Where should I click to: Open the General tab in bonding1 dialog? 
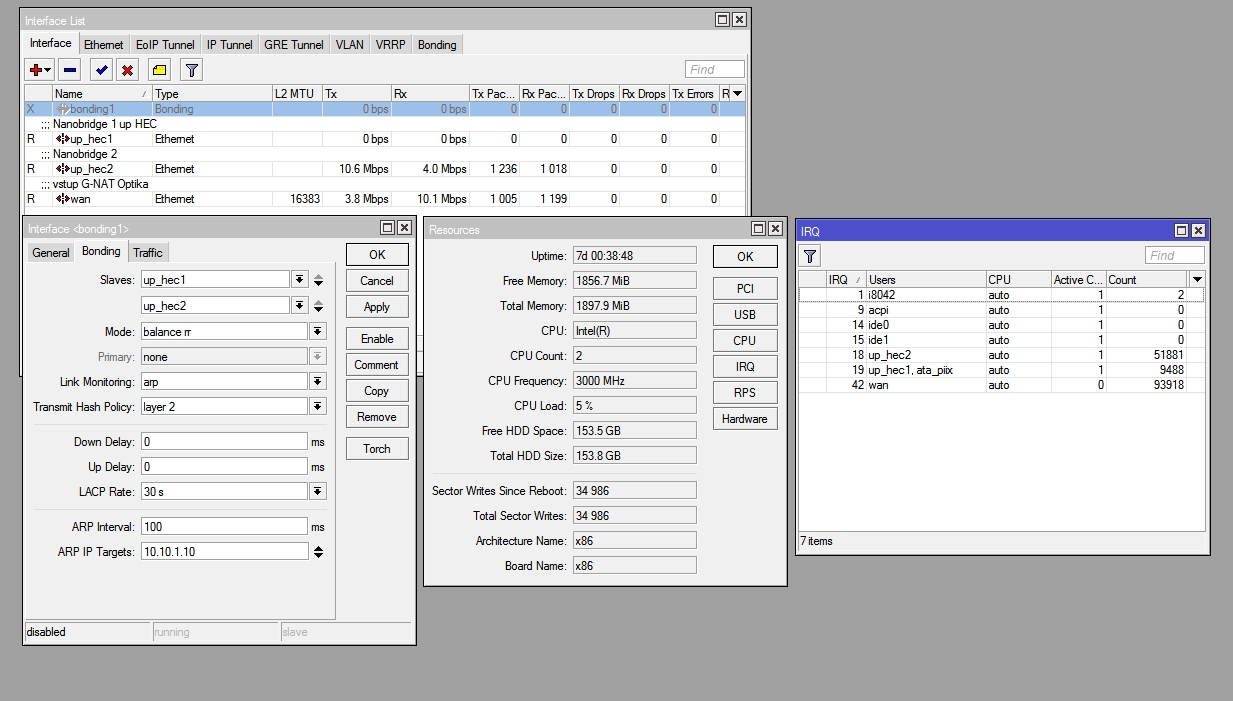51,252
